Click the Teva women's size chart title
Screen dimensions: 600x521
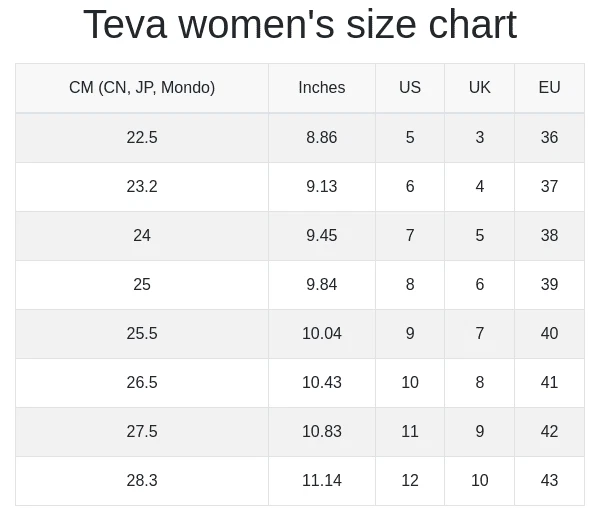[x=300, y=24]
